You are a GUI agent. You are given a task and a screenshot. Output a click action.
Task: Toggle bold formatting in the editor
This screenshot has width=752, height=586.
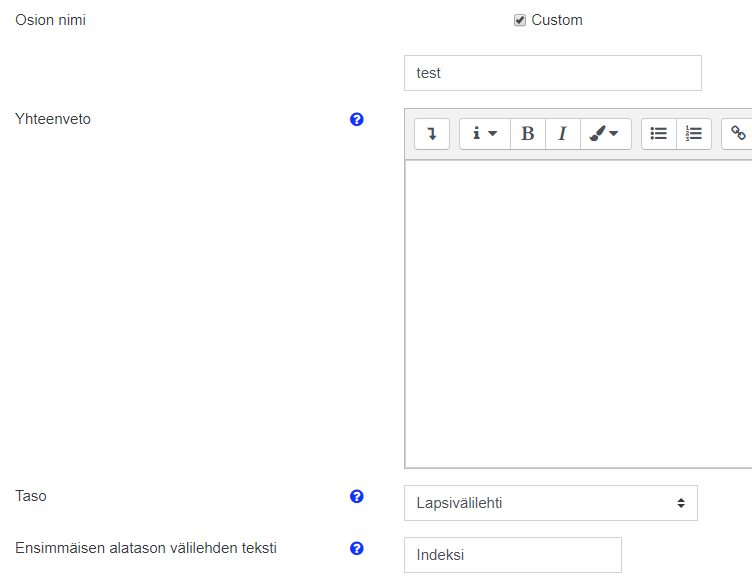[528, 134]
